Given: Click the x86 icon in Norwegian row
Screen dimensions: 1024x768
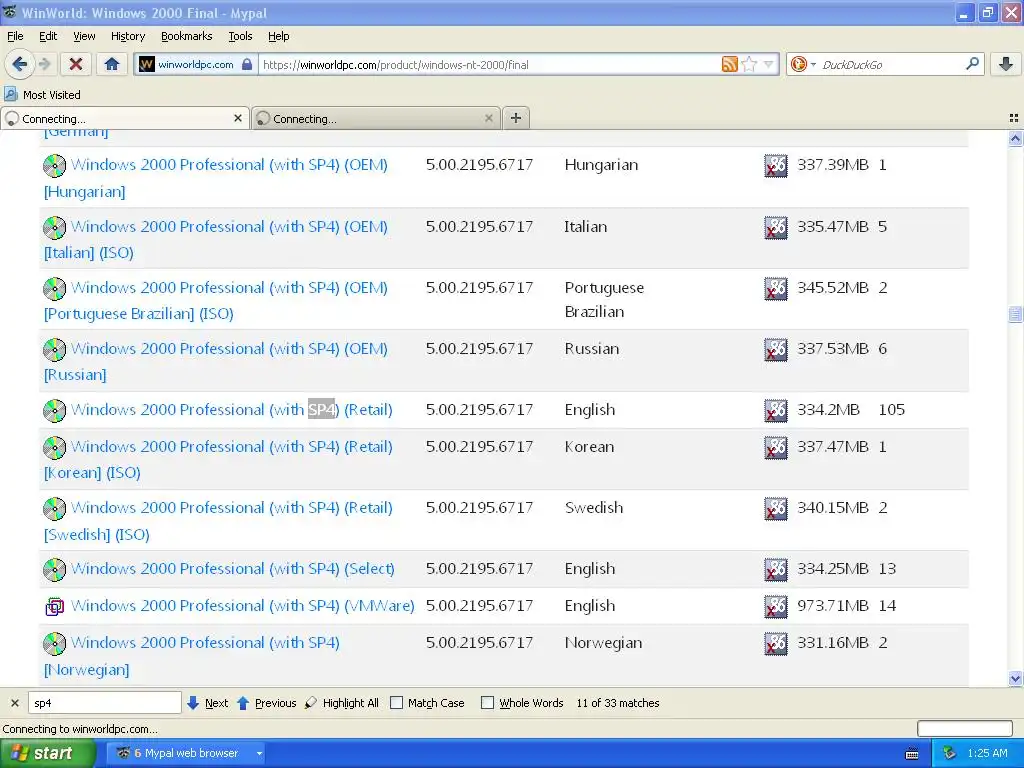Looking at the screenshot, I should (x=775, y=643).
